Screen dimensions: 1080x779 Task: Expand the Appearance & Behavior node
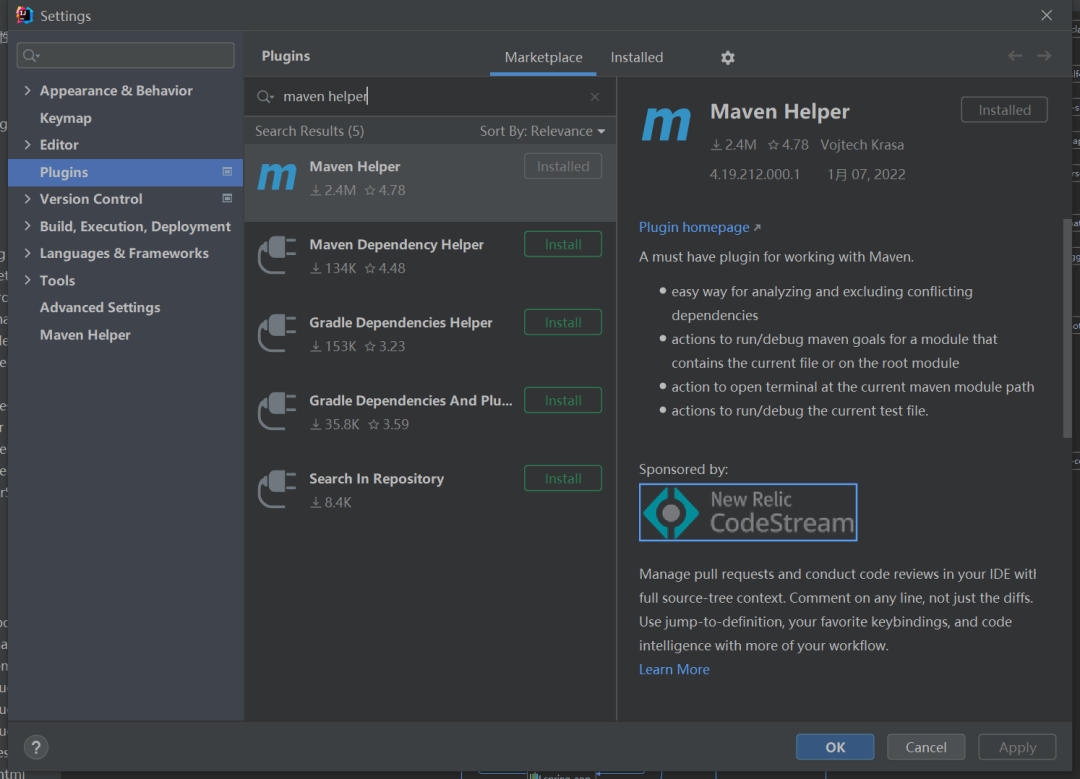(x=28, y=90)
